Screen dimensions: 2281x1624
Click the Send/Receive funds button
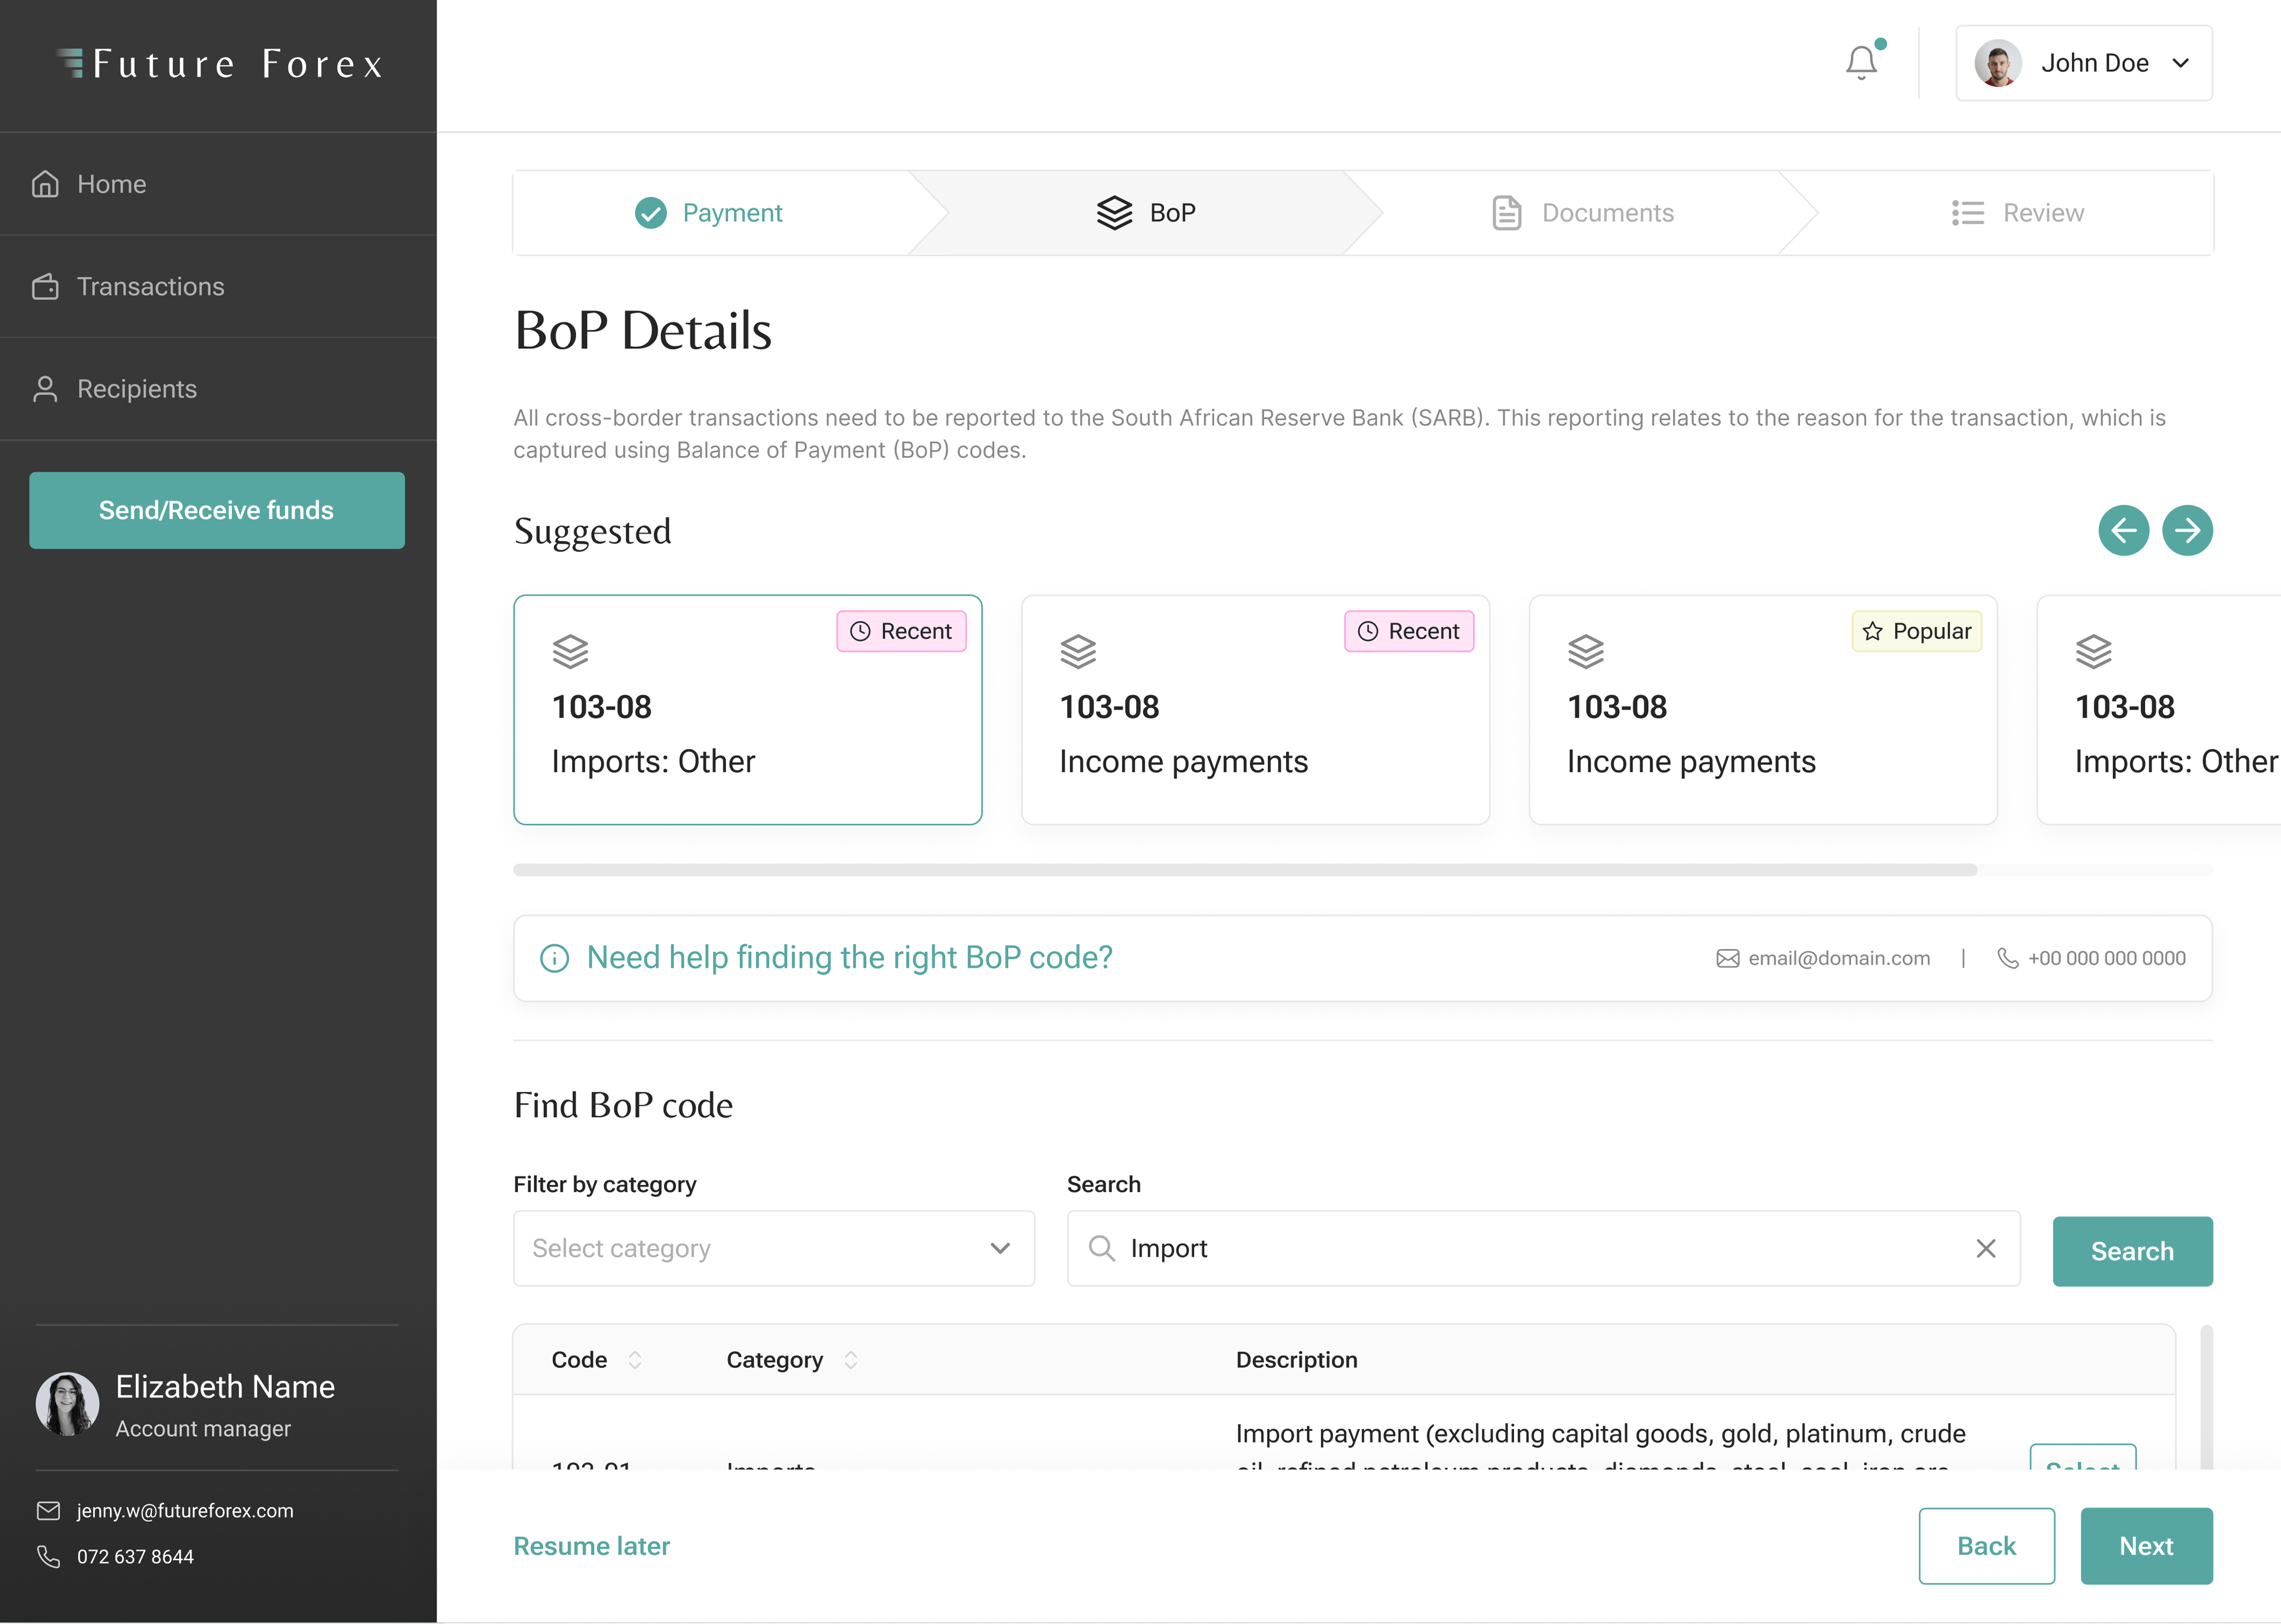216,510
